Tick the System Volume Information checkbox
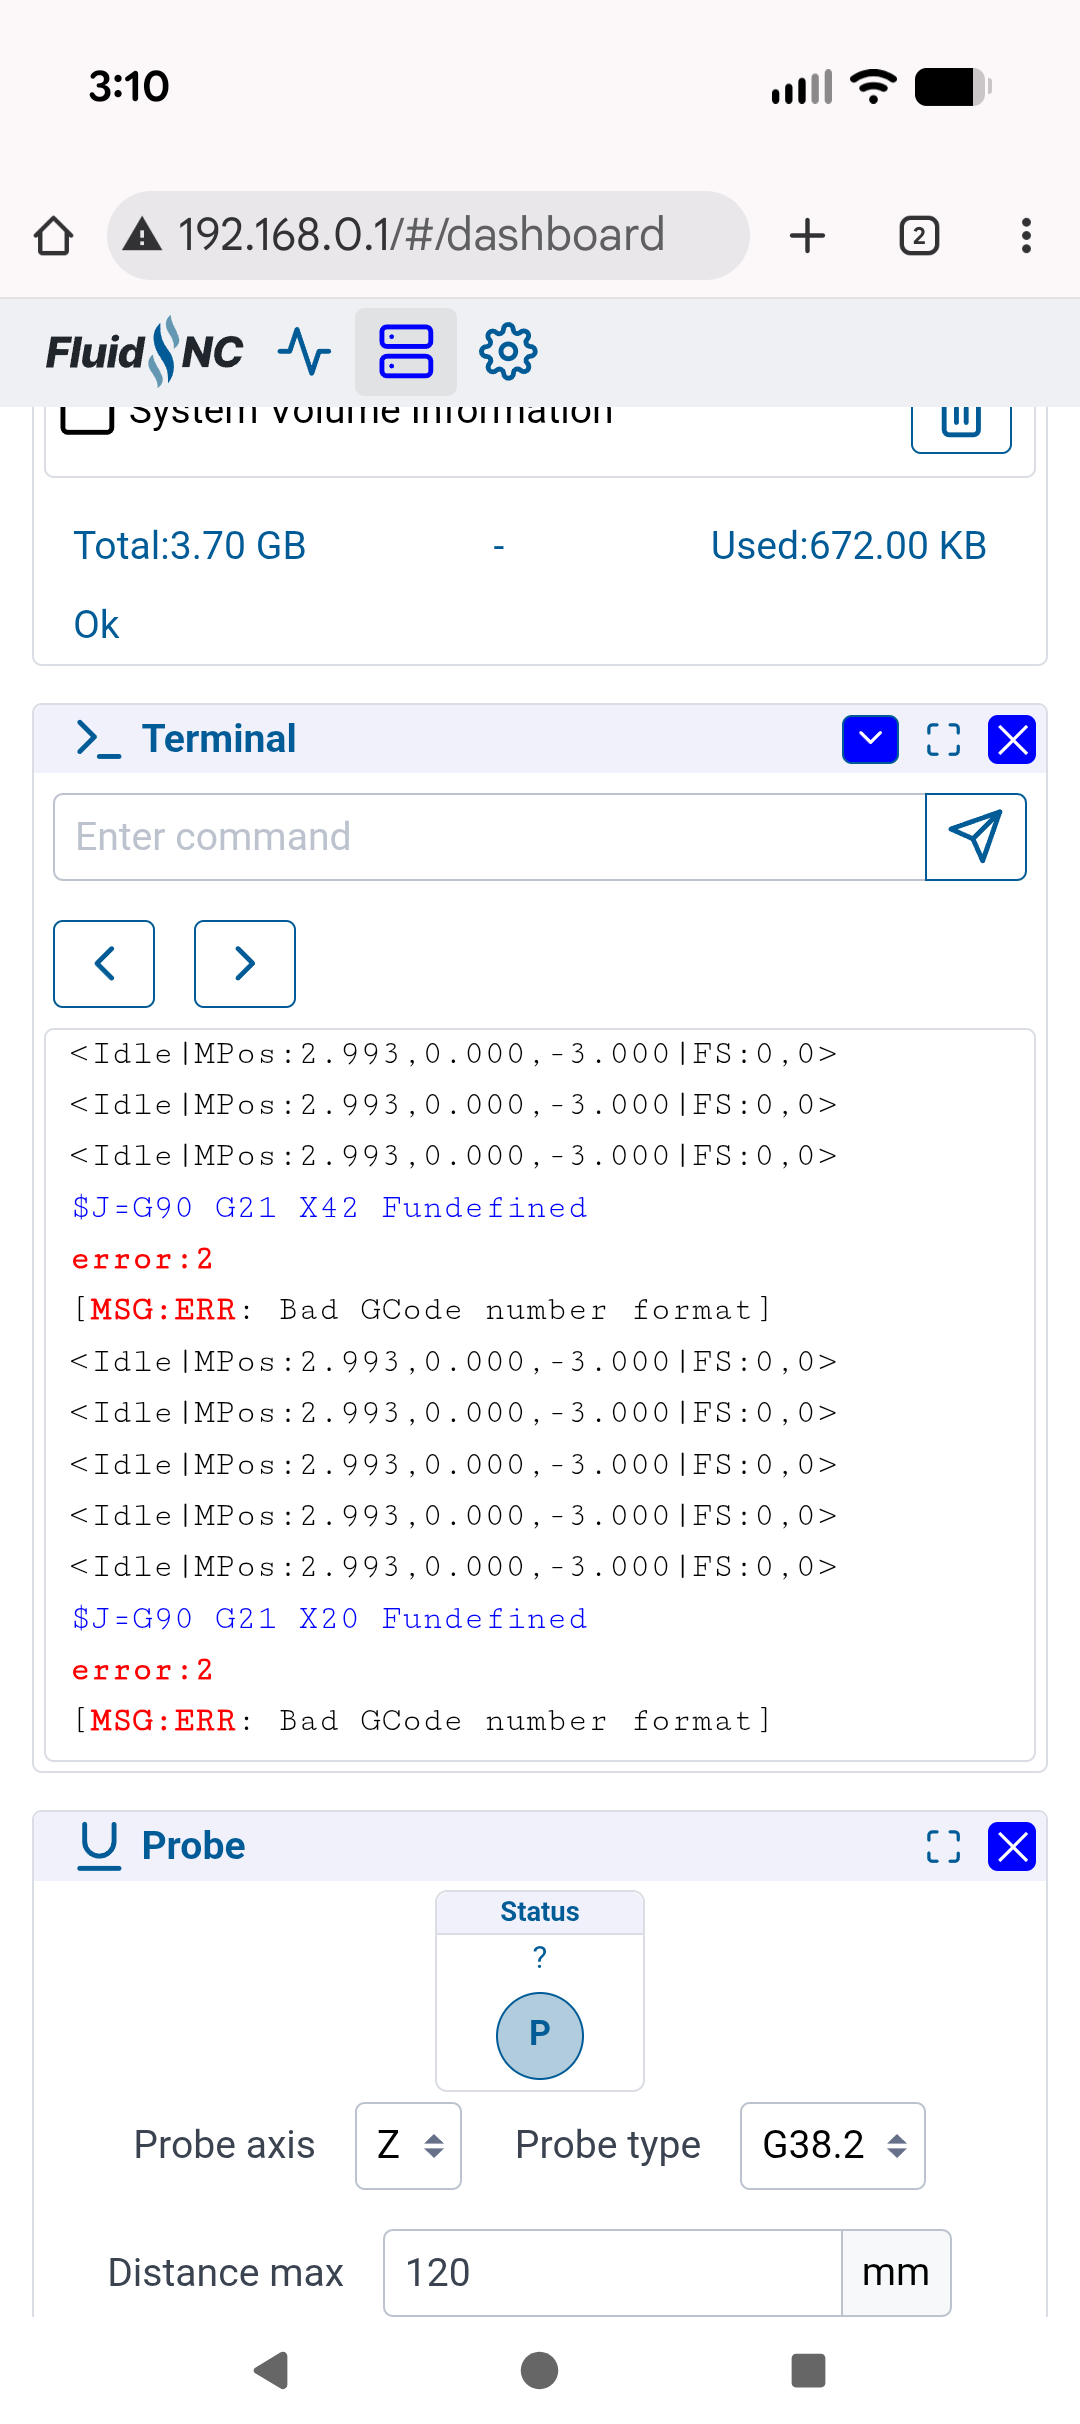The height and width of the screenshot is (2424, 1080). tap(87, 416)
